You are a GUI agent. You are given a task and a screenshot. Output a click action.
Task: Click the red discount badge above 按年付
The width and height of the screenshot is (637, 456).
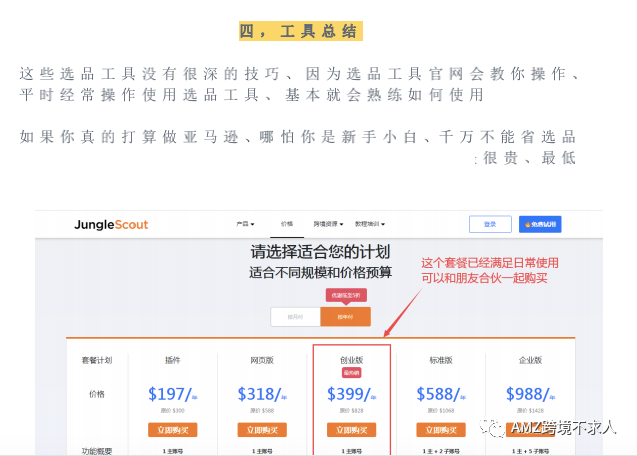pyautogui.click(x=346, y=295)
